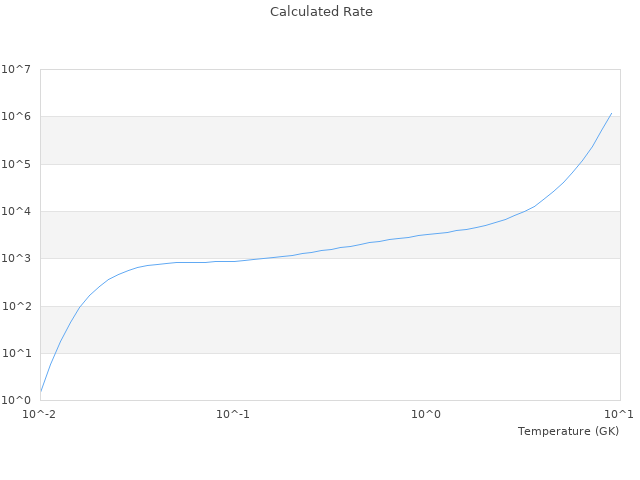Select the 10^2 label on the vertical axis
The image size is (640, 480).
pos(16,306)
